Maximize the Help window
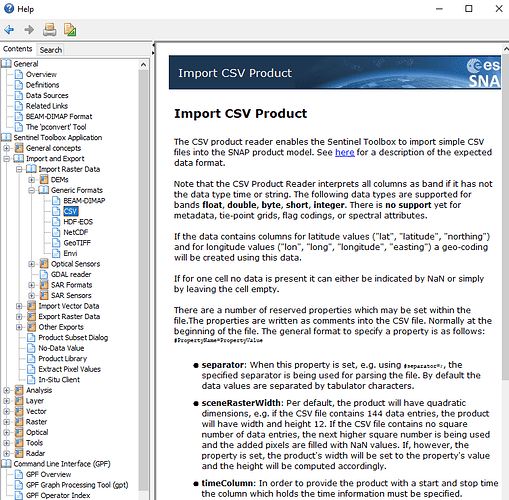 469,9
